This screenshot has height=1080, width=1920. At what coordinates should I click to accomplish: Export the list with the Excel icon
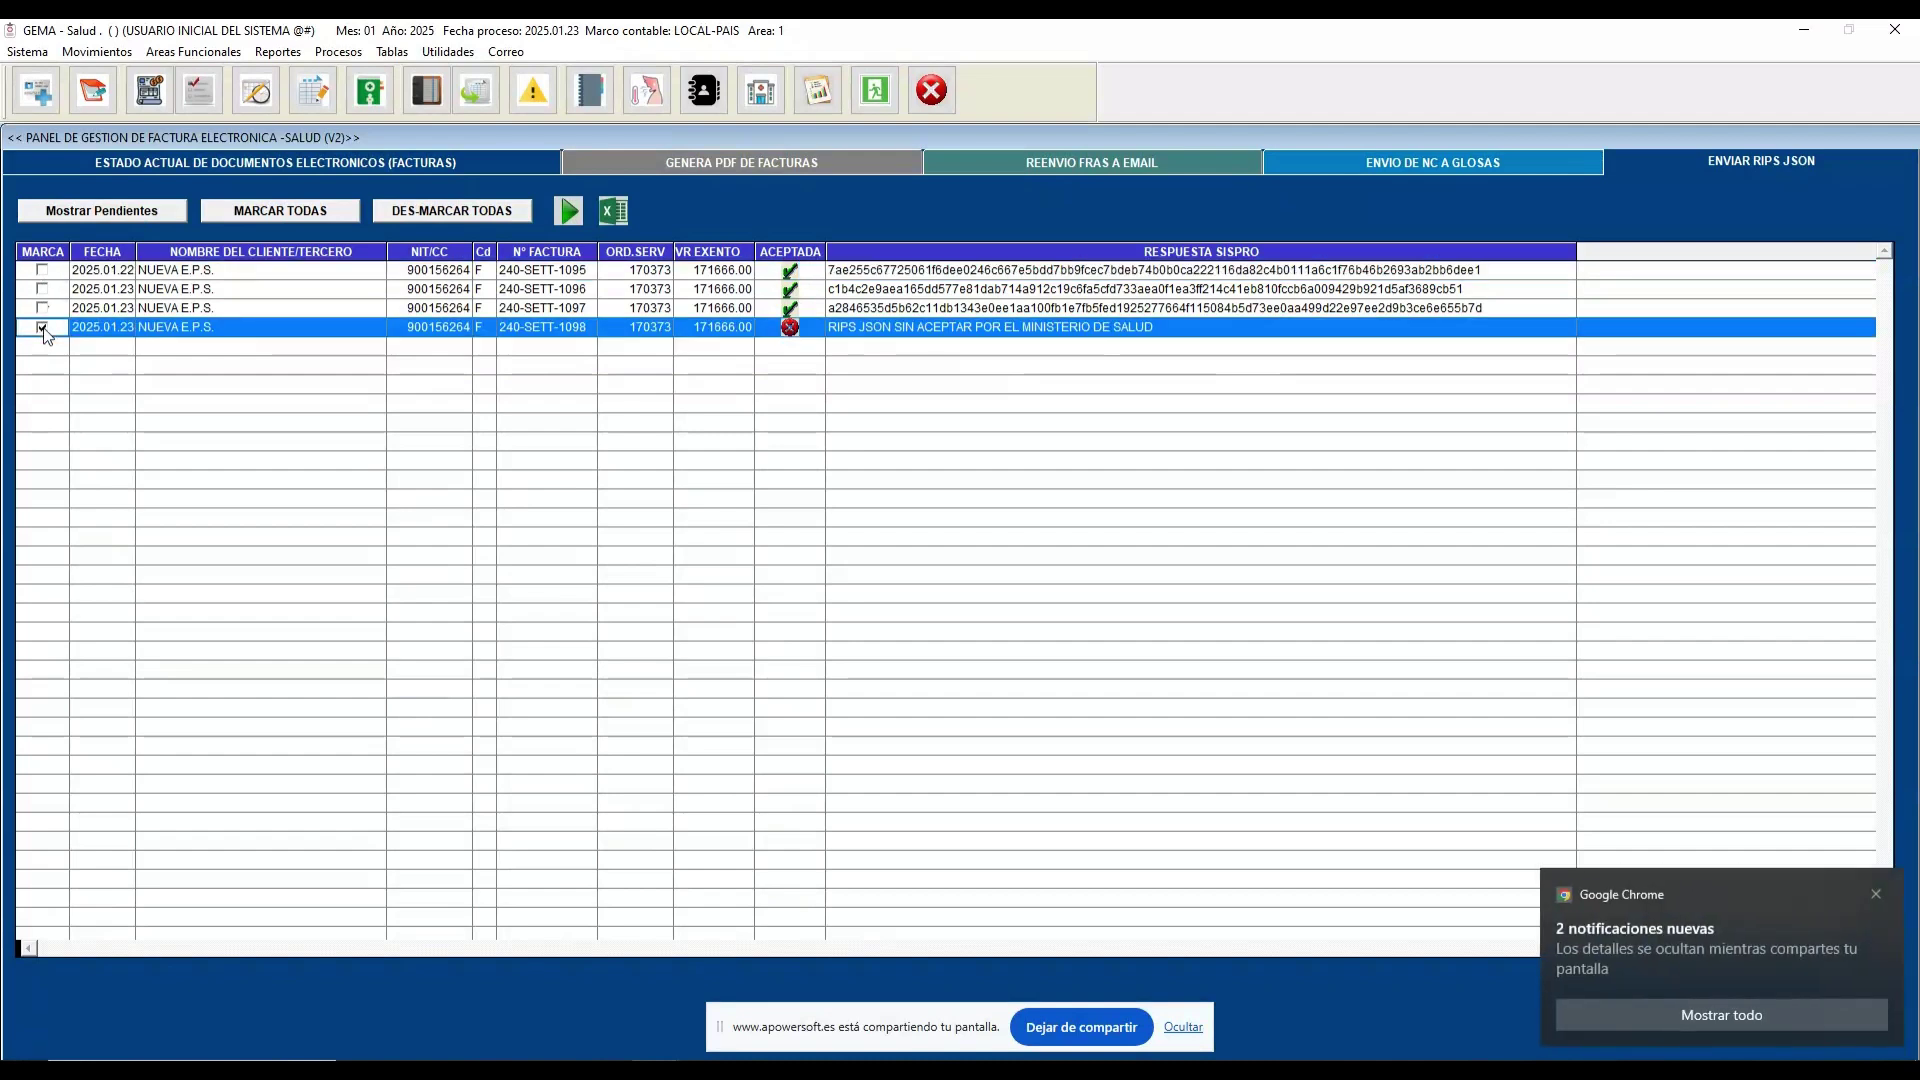(x=613, y=211)
